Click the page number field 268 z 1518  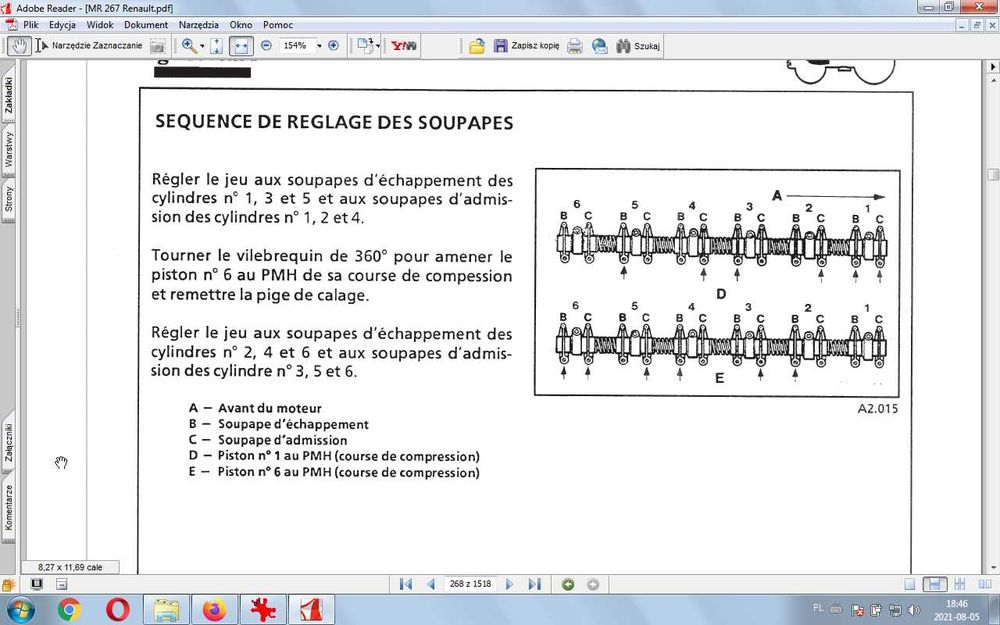[470, 584]
